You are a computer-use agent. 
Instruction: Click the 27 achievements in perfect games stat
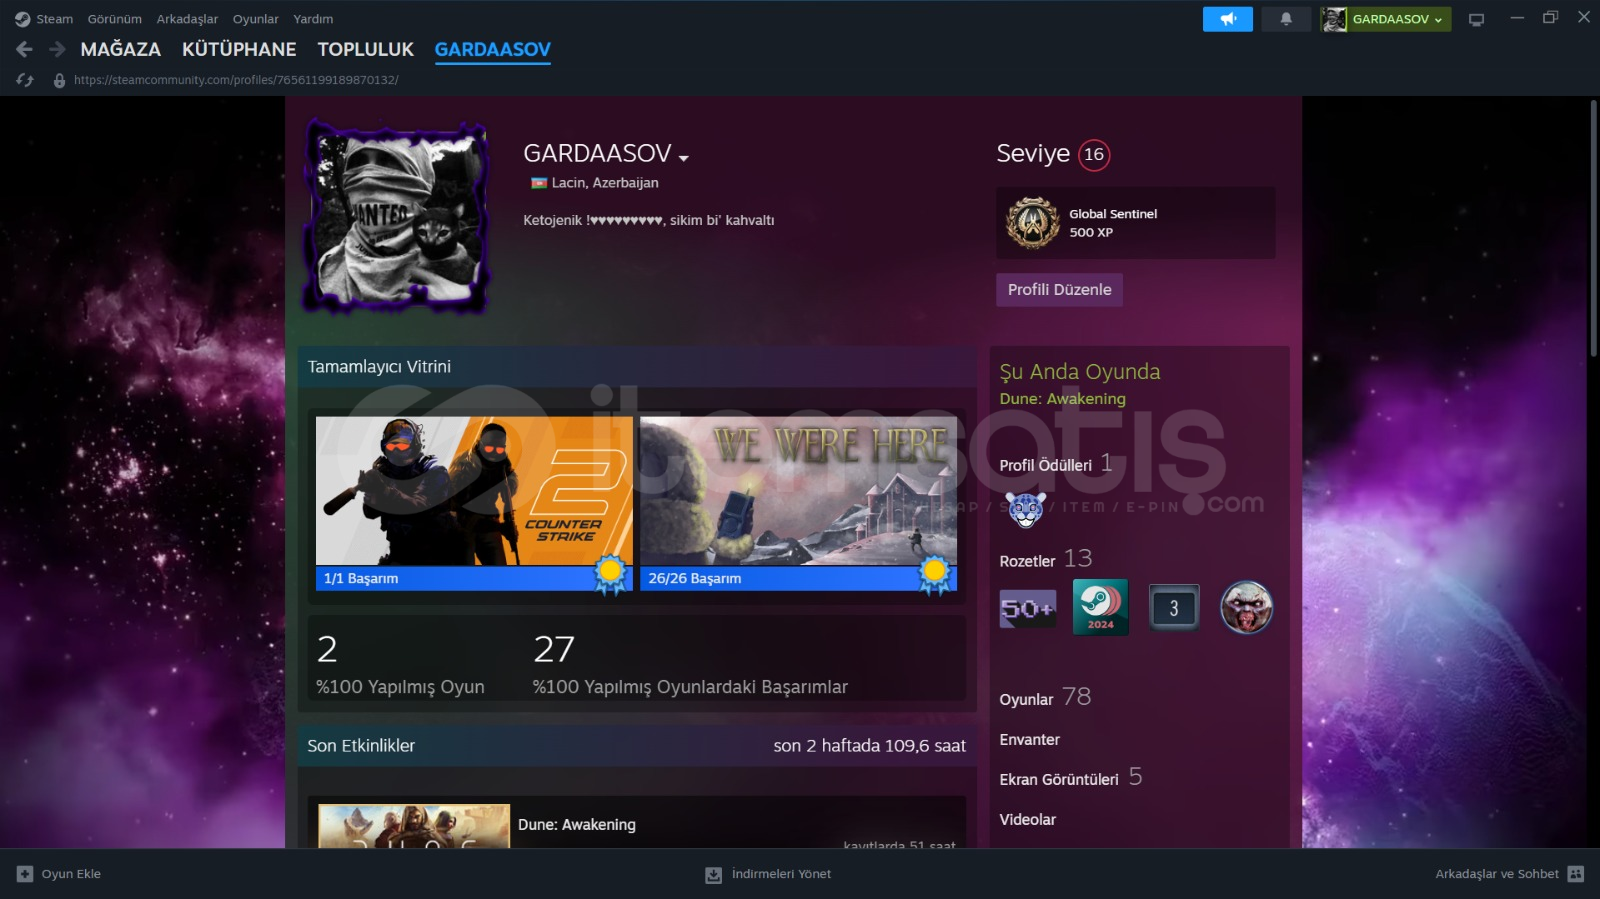point(690,664)
